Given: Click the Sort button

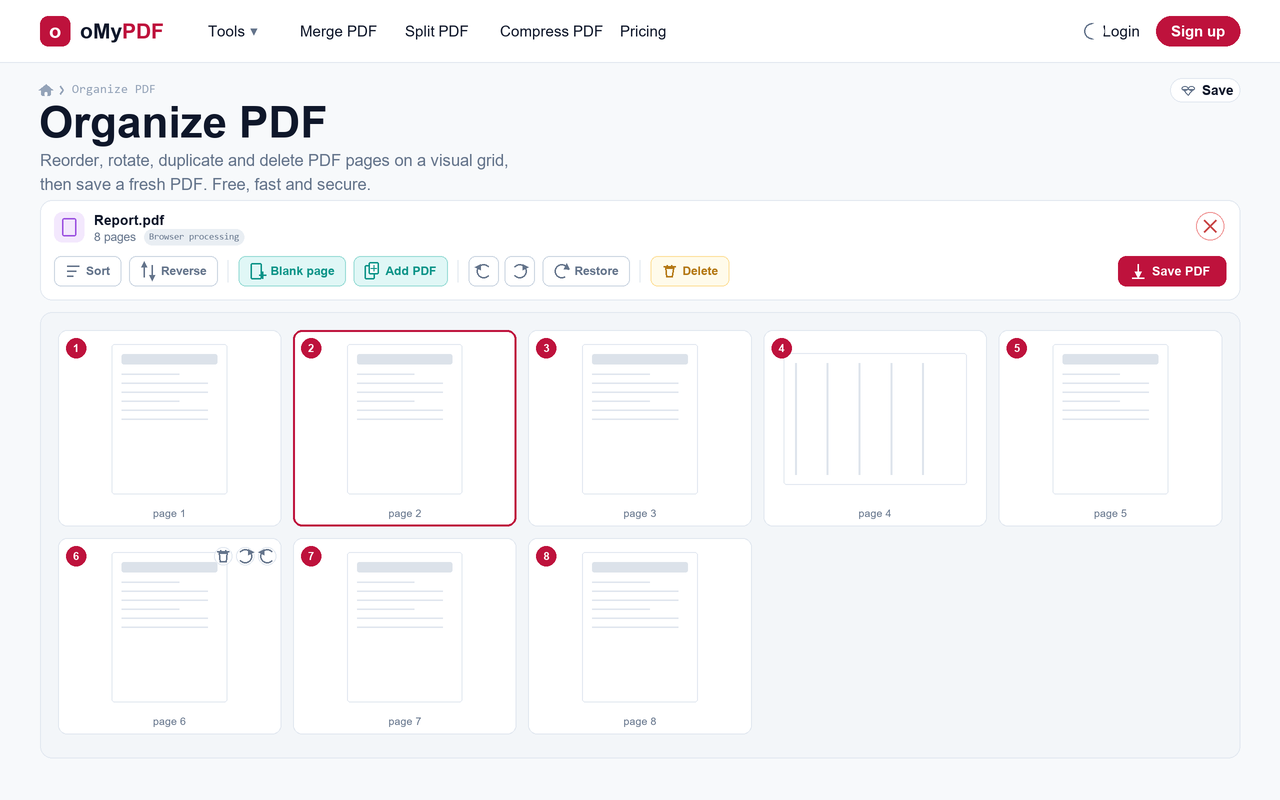Looking at the screenshot, I should 88,271.
